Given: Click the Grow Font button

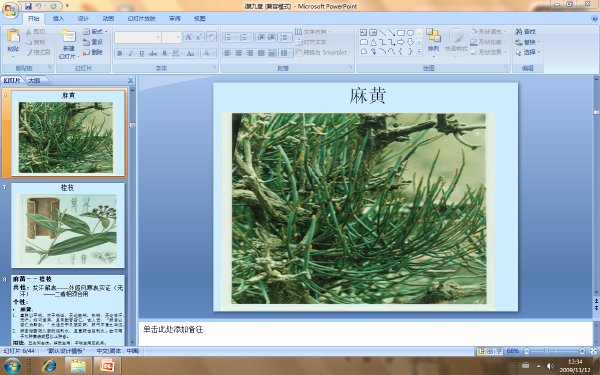Looking at the screenshot, I should (x=188, y=37).
